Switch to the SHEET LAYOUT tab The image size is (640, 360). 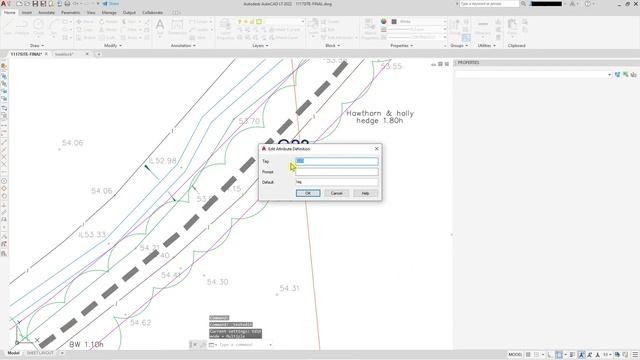[40, 353]
